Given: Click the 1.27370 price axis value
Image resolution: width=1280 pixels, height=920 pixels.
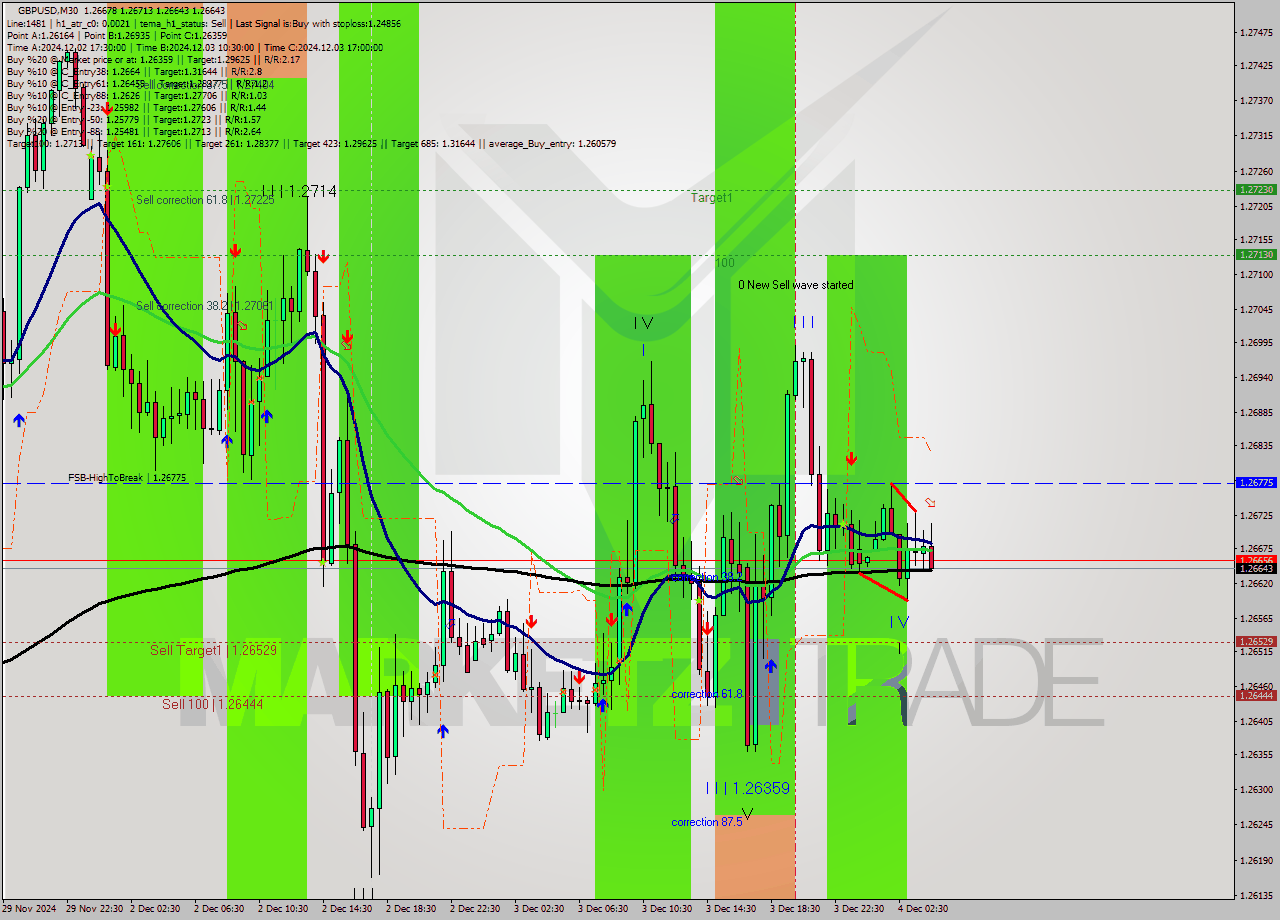Looking at the screenshot, I should click(1255, 100).
